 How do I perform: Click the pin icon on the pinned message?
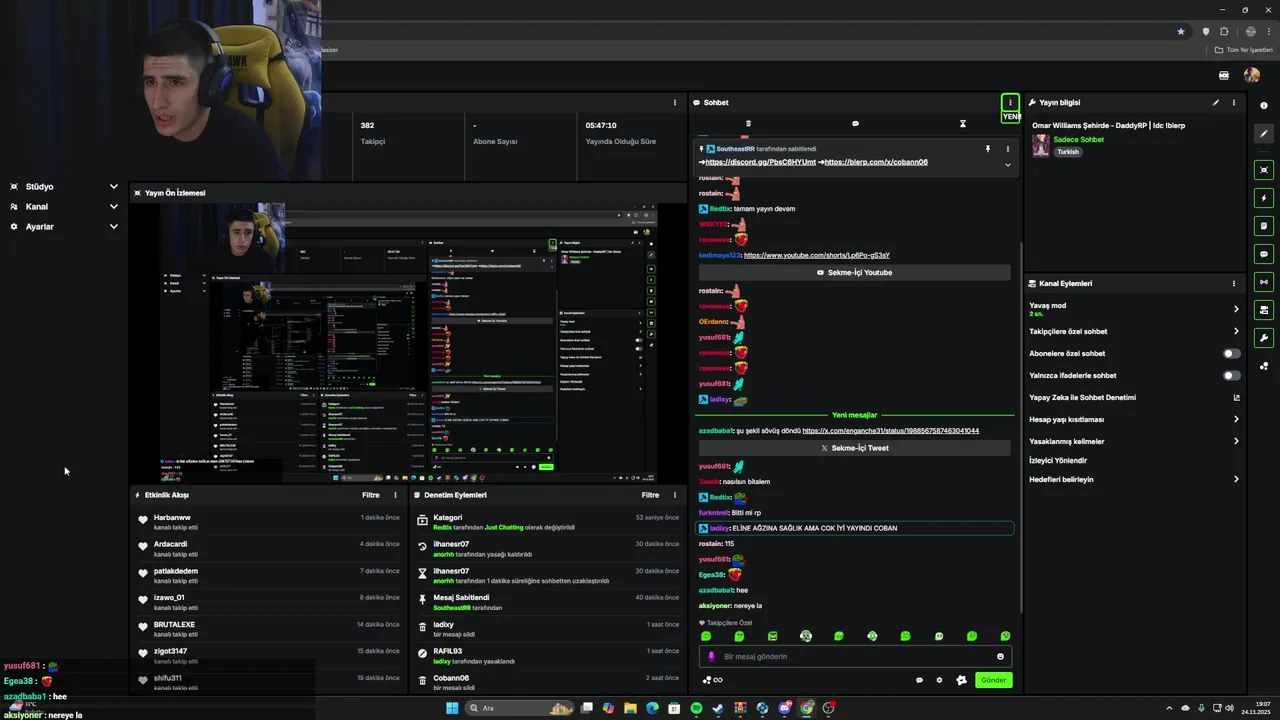tap(987, 149)
